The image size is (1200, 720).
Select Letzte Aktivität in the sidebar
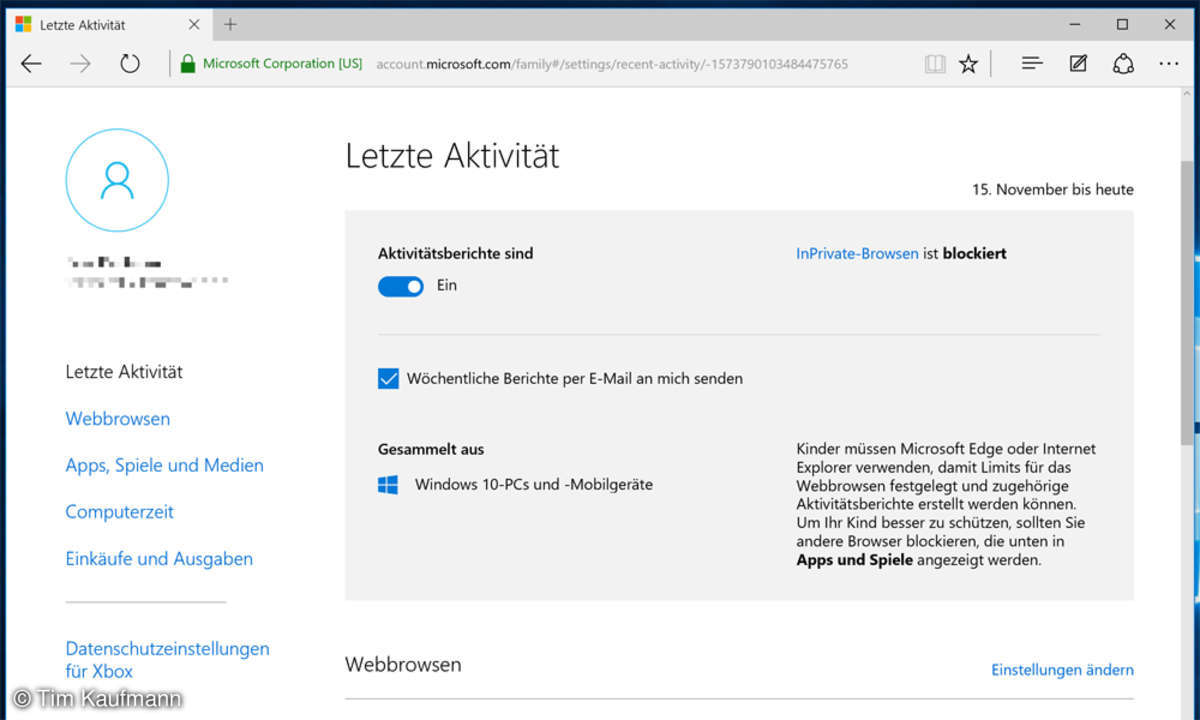coord(124,372)
